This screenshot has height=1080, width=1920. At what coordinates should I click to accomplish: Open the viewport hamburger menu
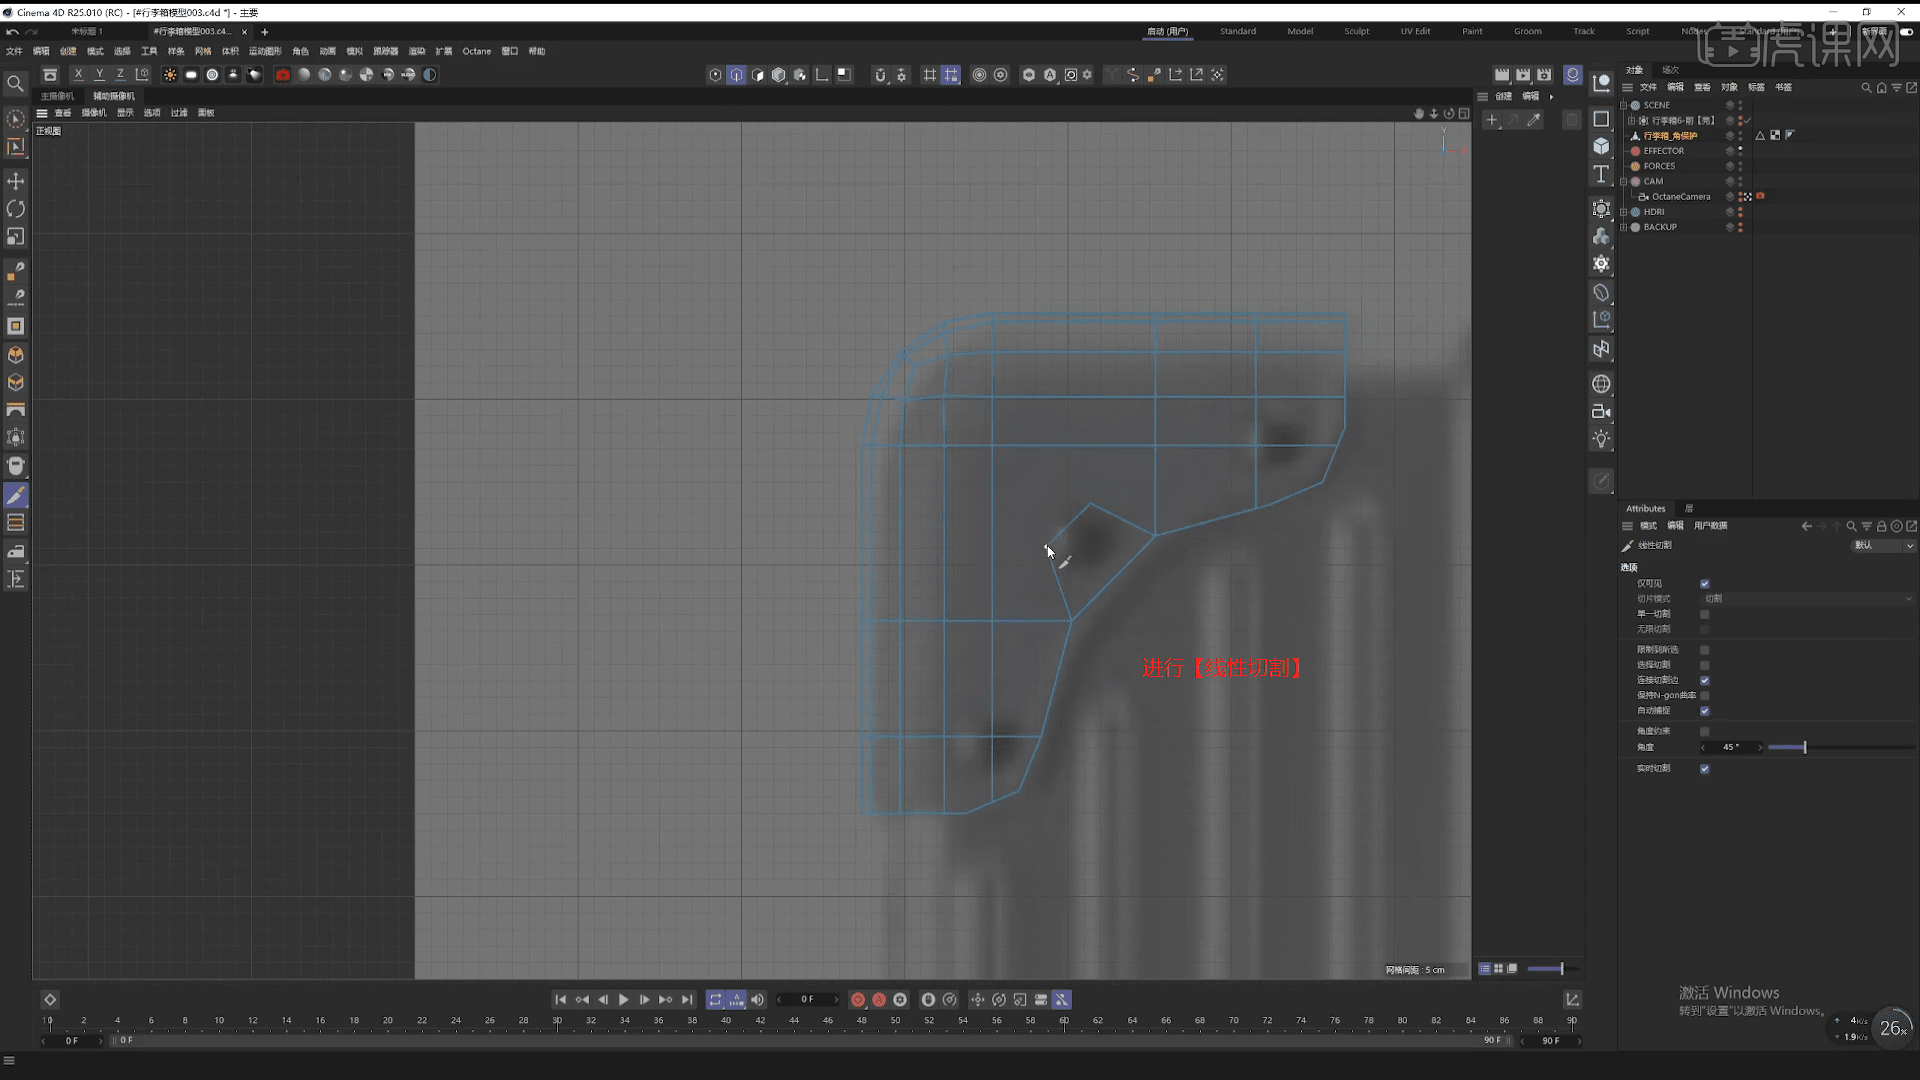click(42, 113)
